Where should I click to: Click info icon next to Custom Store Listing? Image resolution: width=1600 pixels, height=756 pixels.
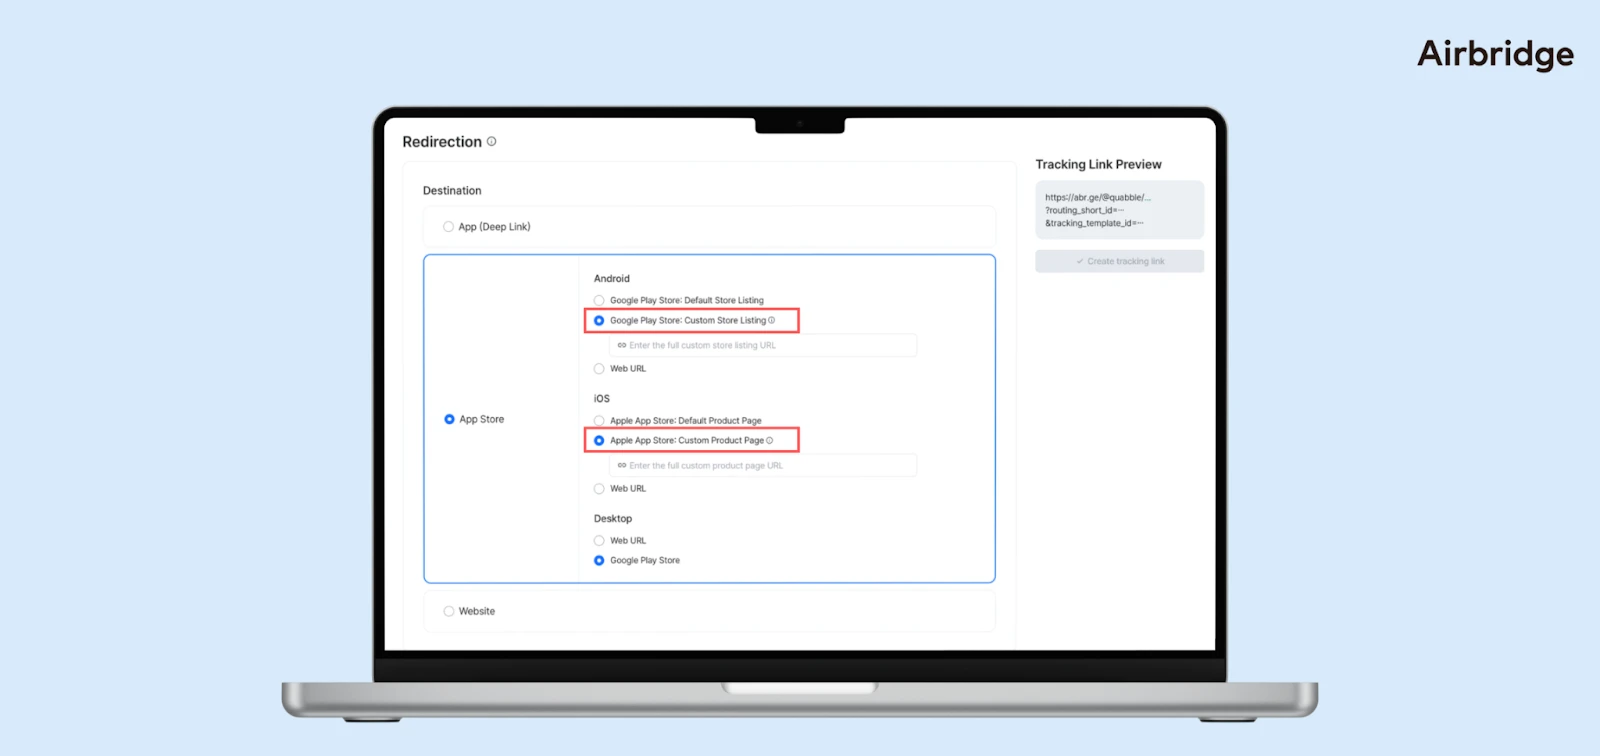click(772, 321)
